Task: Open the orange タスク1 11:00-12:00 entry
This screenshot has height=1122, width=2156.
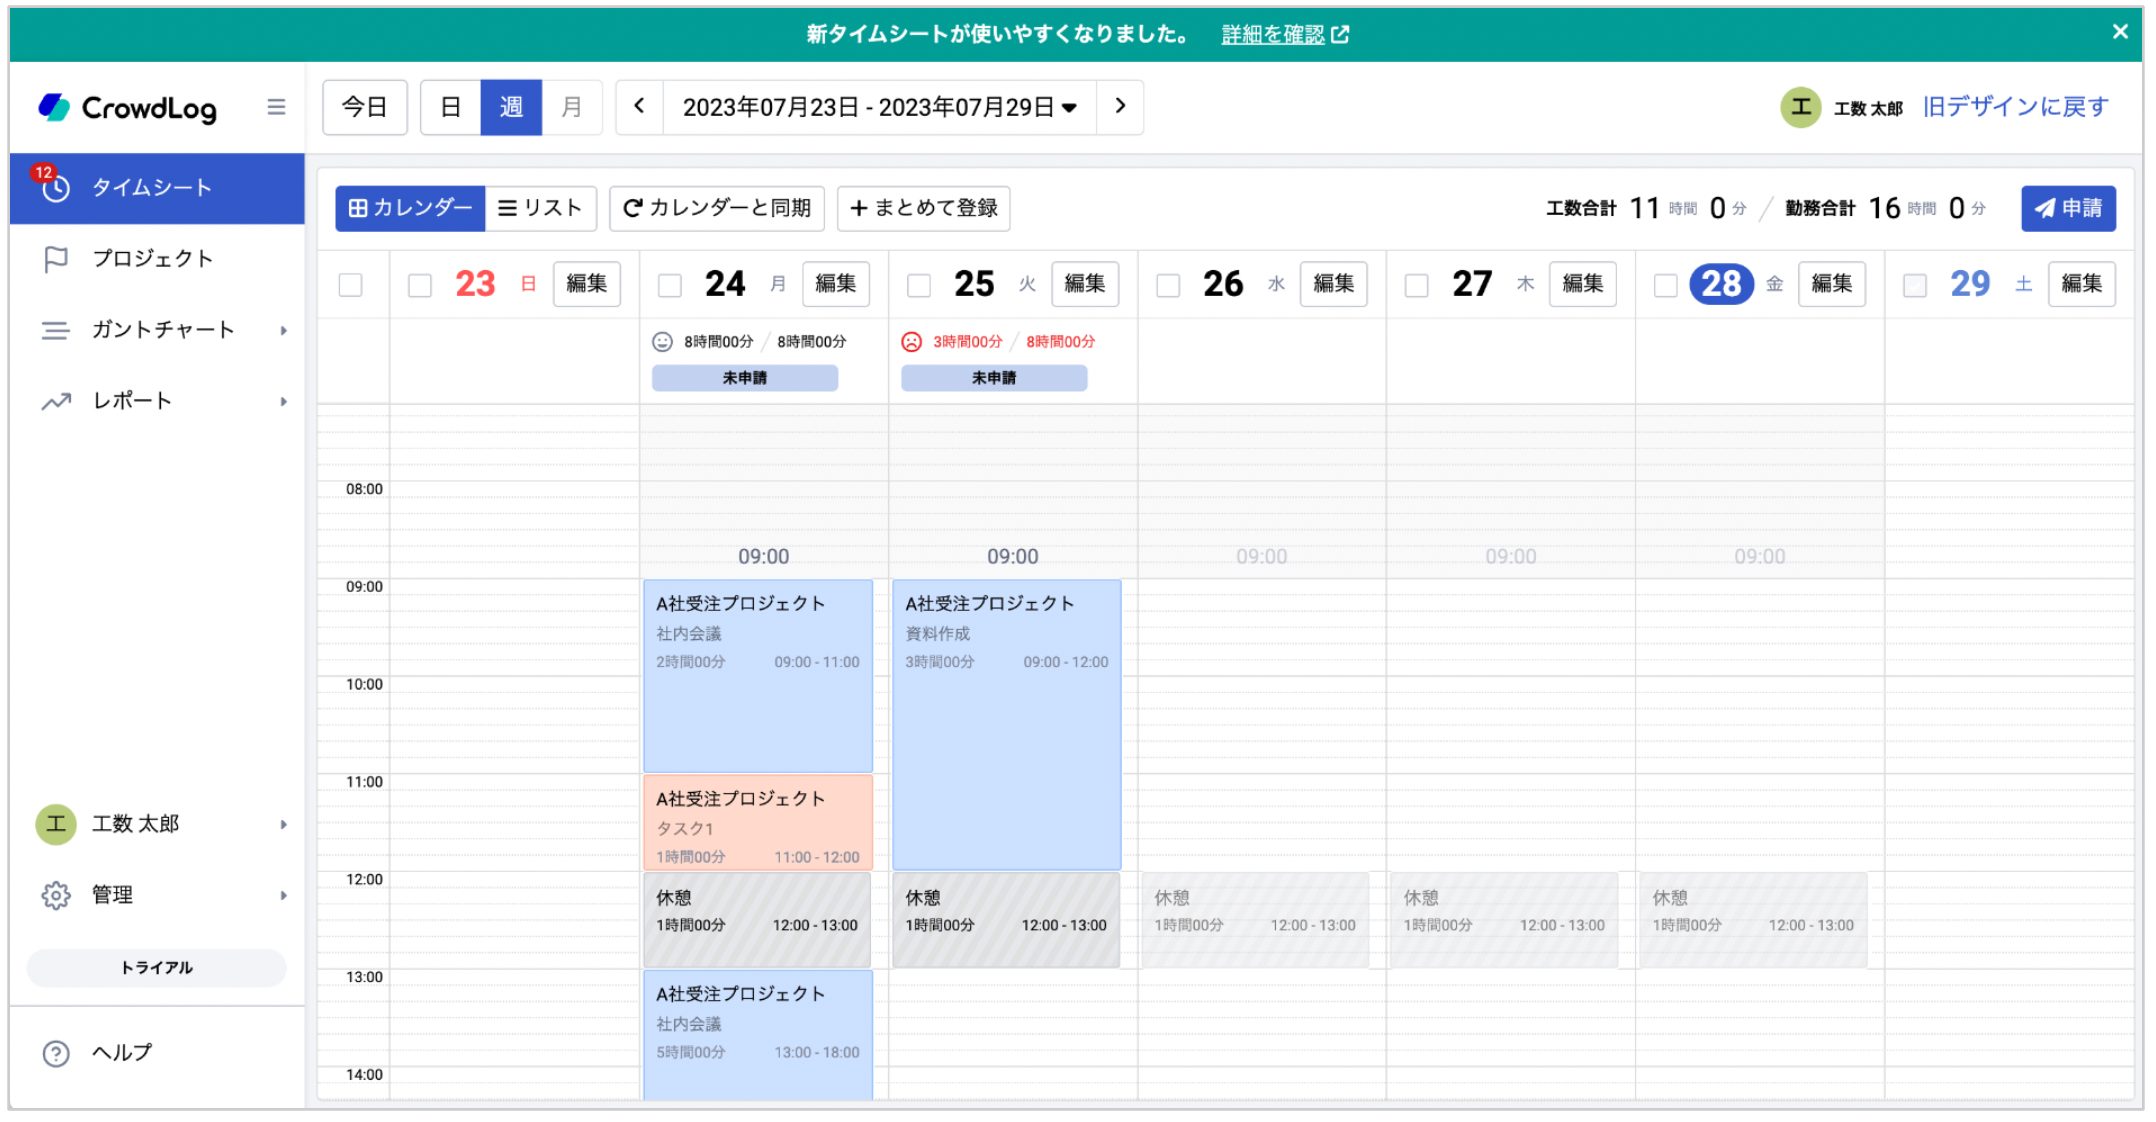Action: (x=758, y=823)
